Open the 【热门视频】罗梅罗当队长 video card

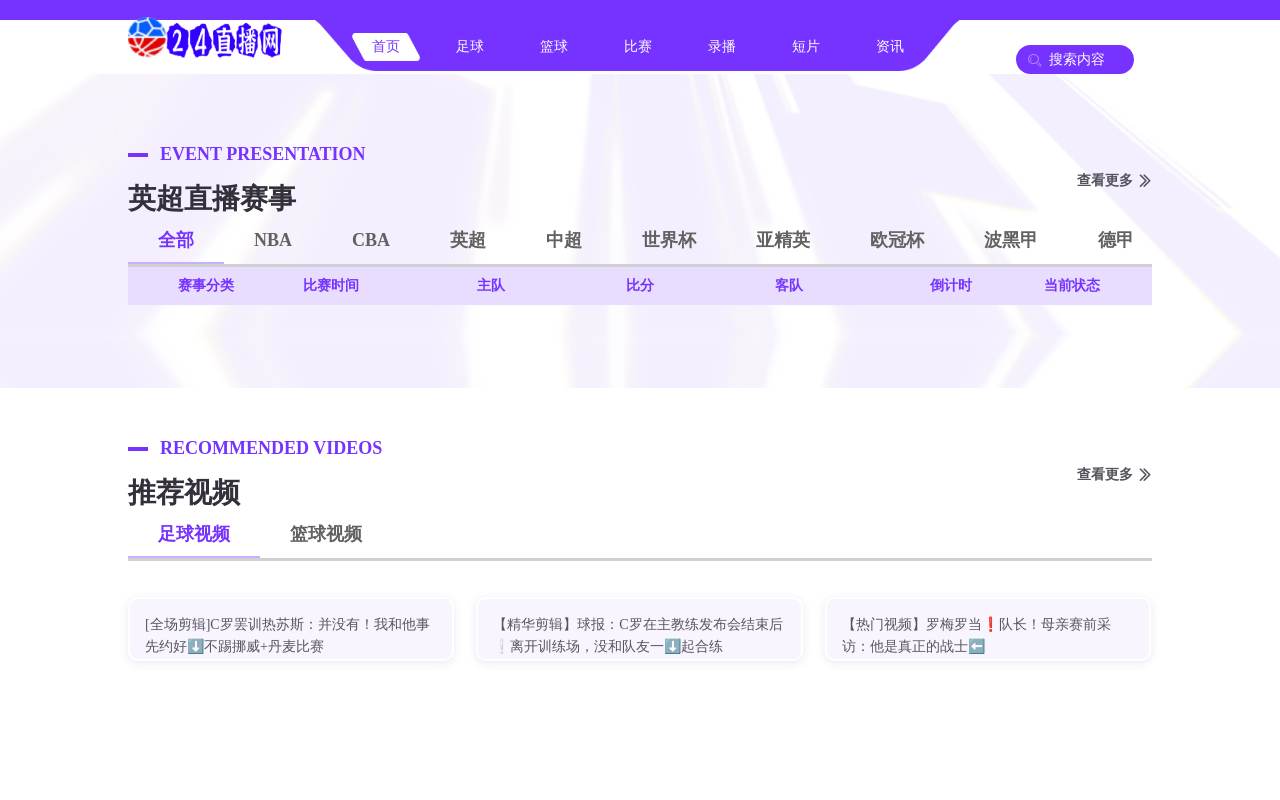[x=988, y=630]
